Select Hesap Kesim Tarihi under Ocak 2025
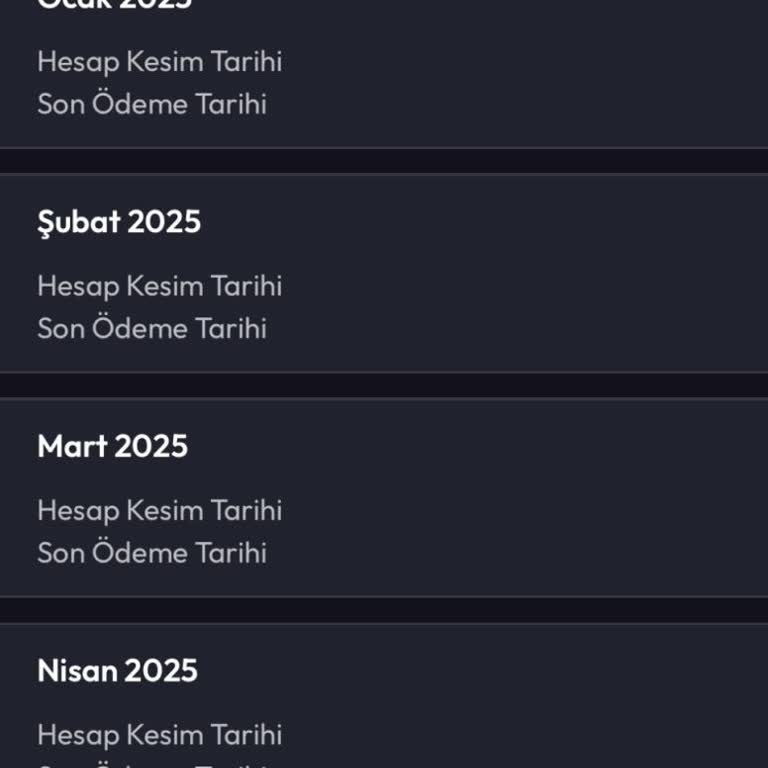768x768 pixels. click(x=159, y=61)
